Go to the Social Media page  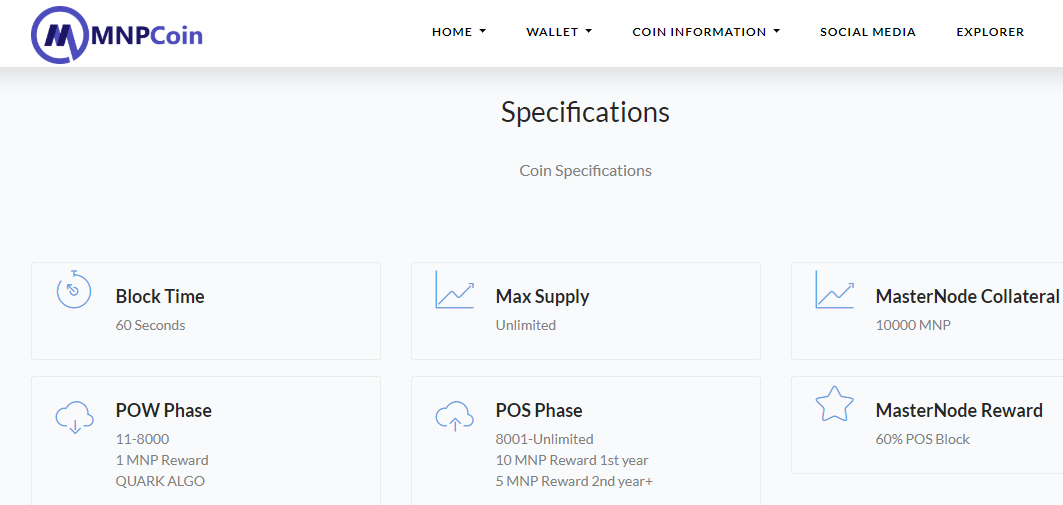[868, 32]
